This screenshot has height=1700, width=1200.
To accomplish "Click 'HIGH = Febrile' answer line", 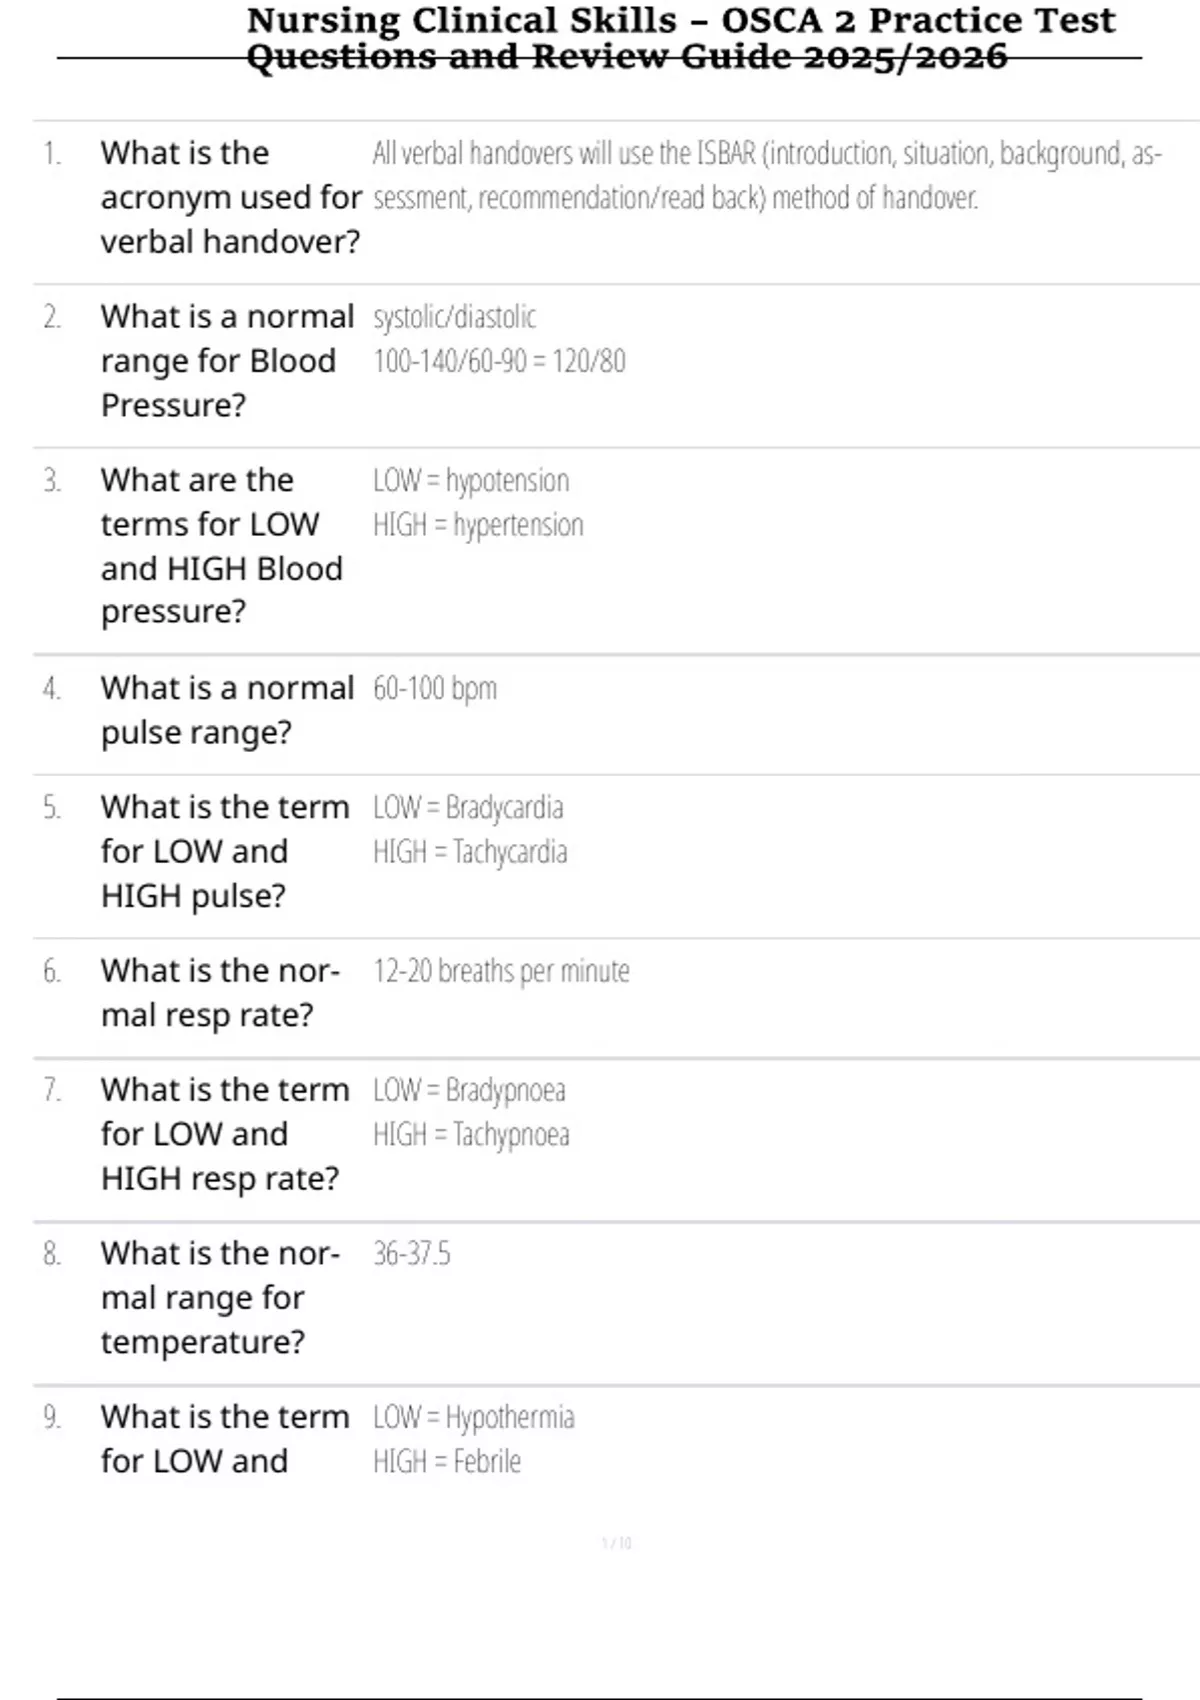I will (x=447, y=1462).
